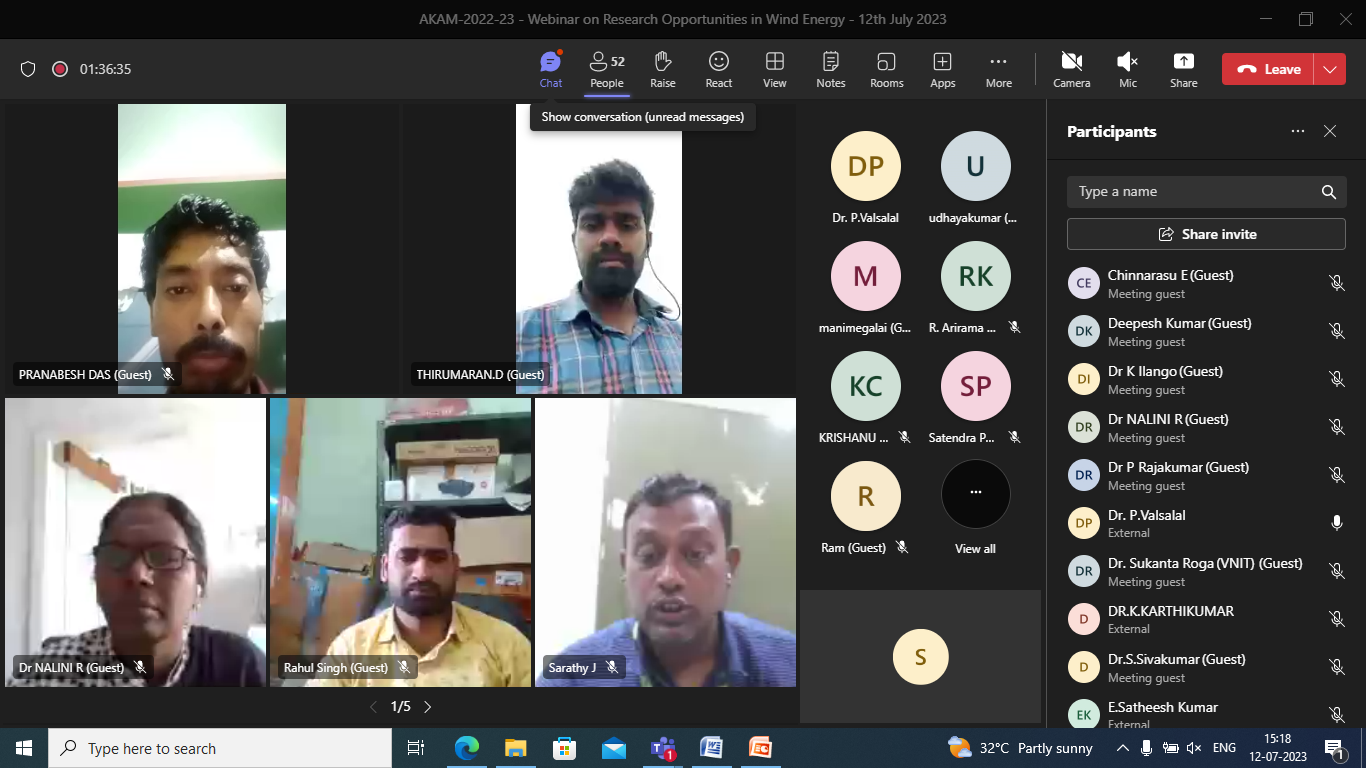This screenshot has width=1366, height=768.
Task: Change the meeting View layout
Action: point(774,69)
